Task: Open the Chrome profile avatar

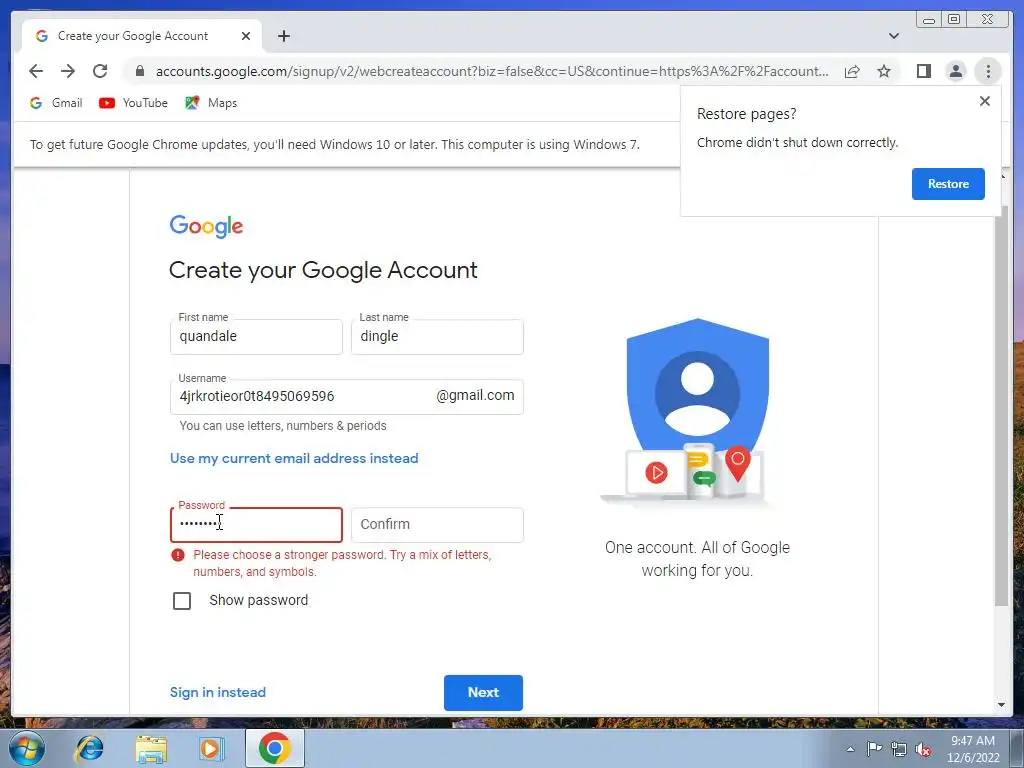Action: [x=955, y=71]
